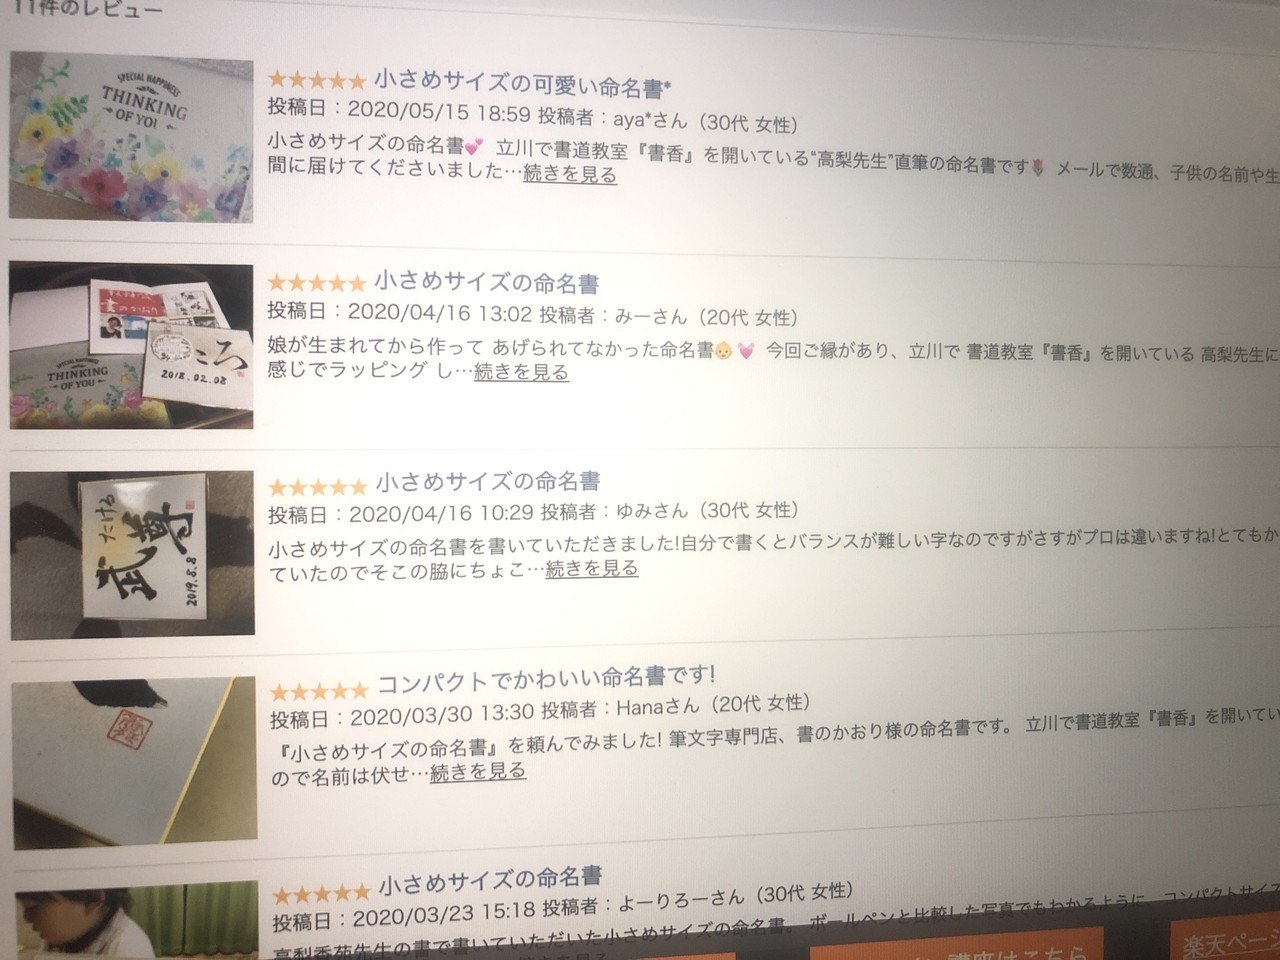Click the star rating of the よーりろーさん review
This screenshot has width=1280, height=960.
(x=321, y=893)
